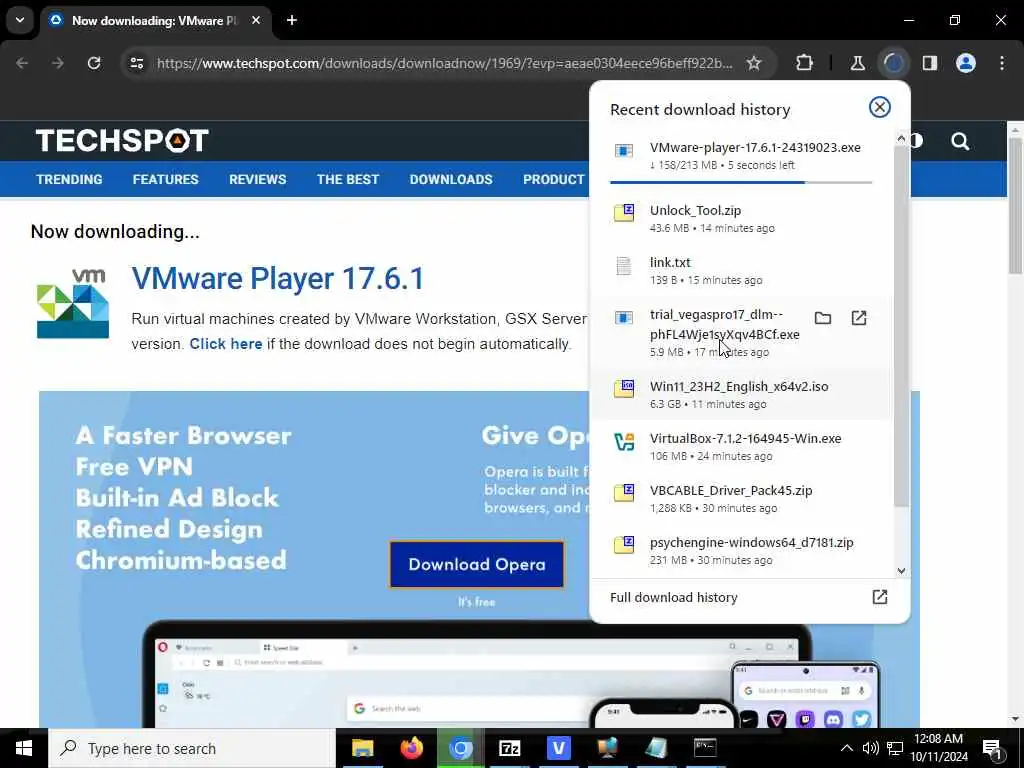The image size is (1024, 768).
Task: Open the DOWNLOADS menu
Action: (x=451, y=179)
